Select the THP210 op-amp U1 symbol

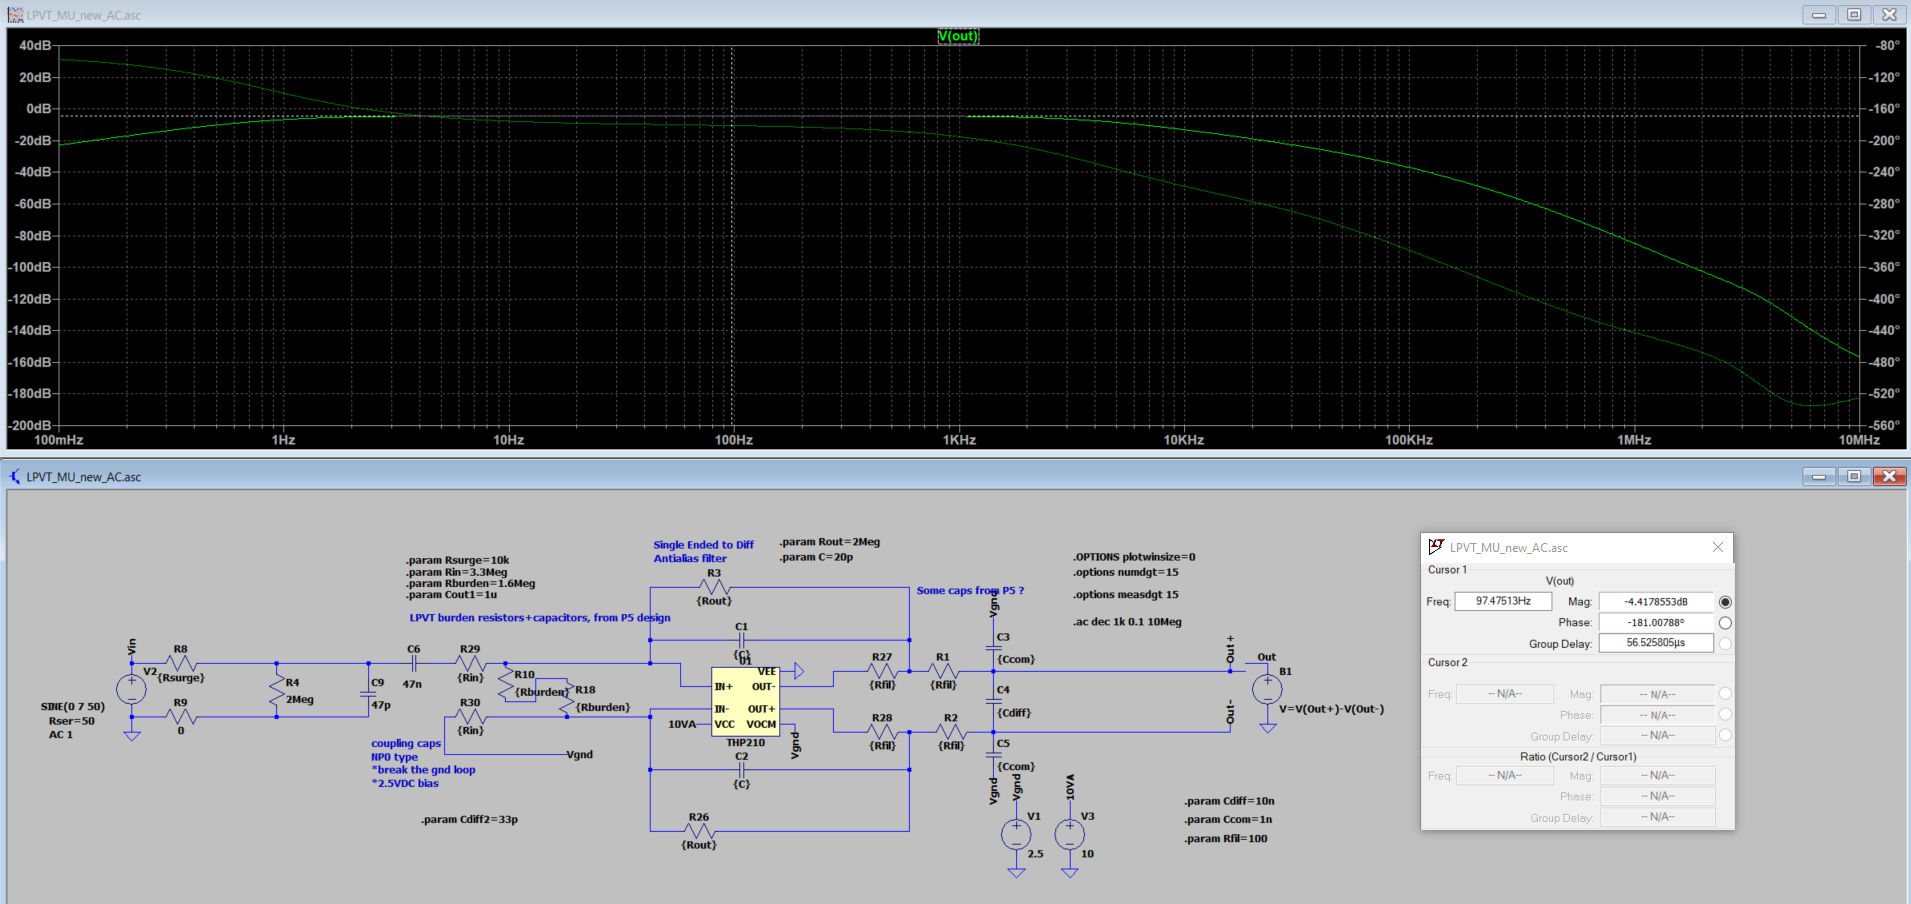pos(745,701)
